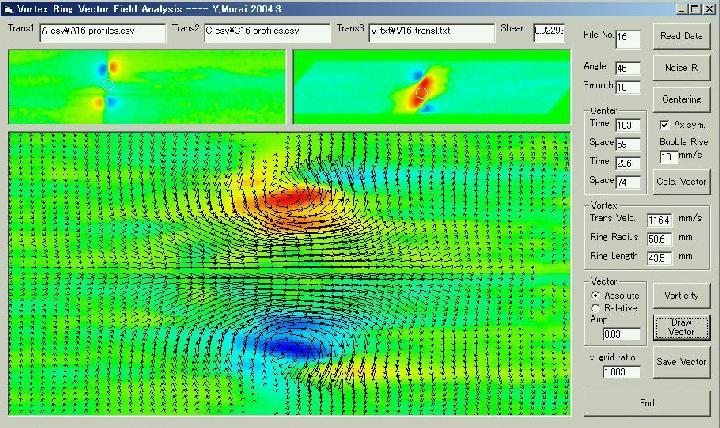The height and width of the screenshot is (428, 720).
Task: Focus the Trans1 file path field
Action: (102, 31)
